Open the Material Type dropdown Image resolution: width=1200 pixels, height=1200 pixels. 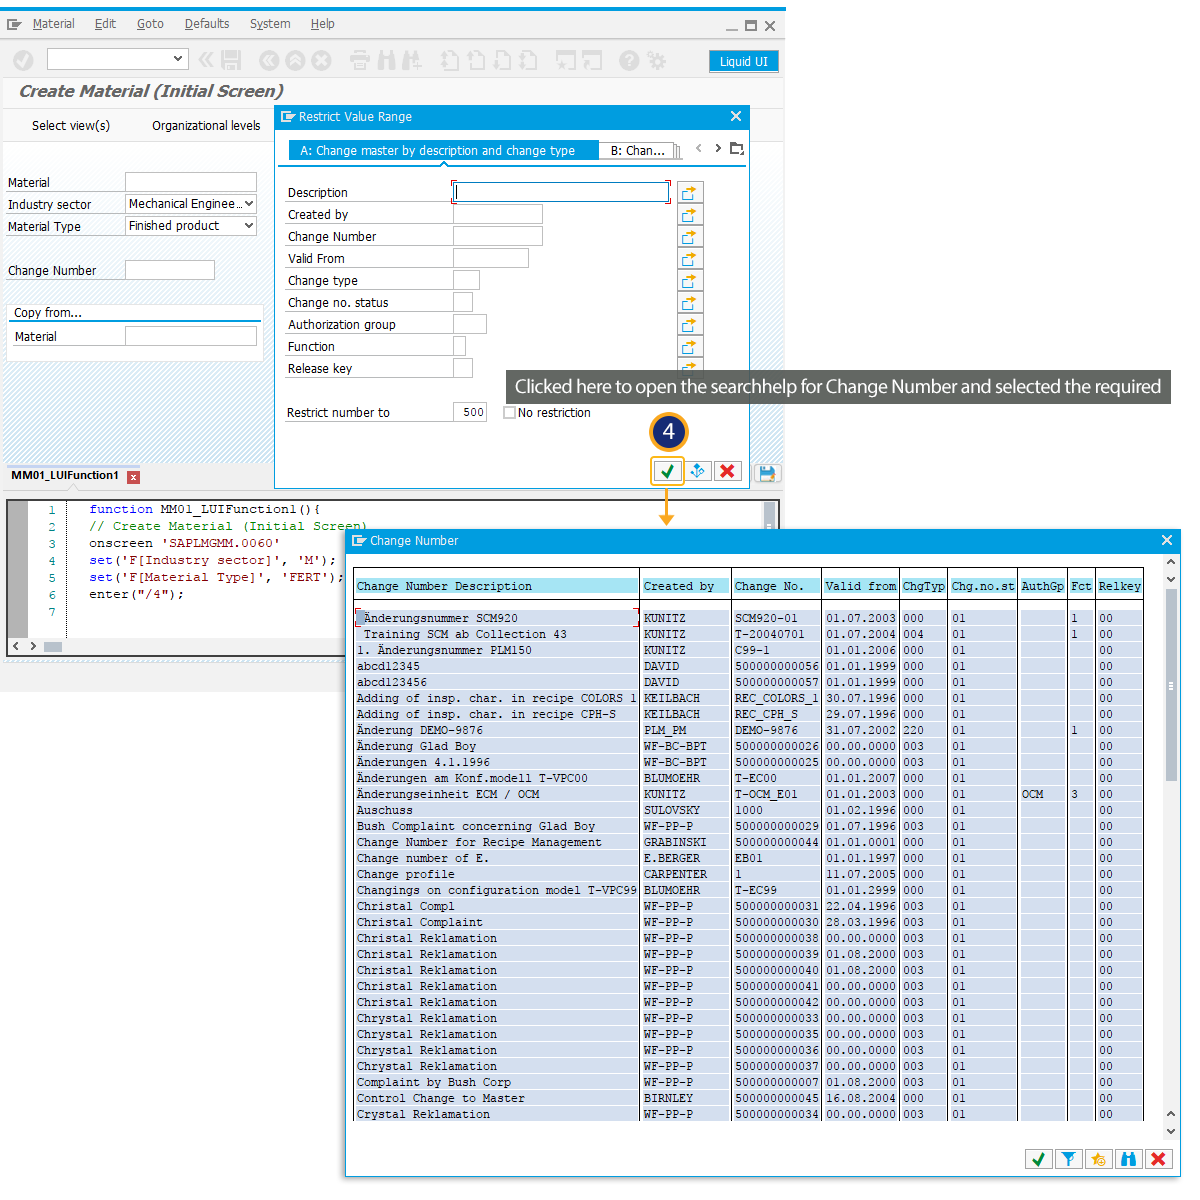click(249, 226)
